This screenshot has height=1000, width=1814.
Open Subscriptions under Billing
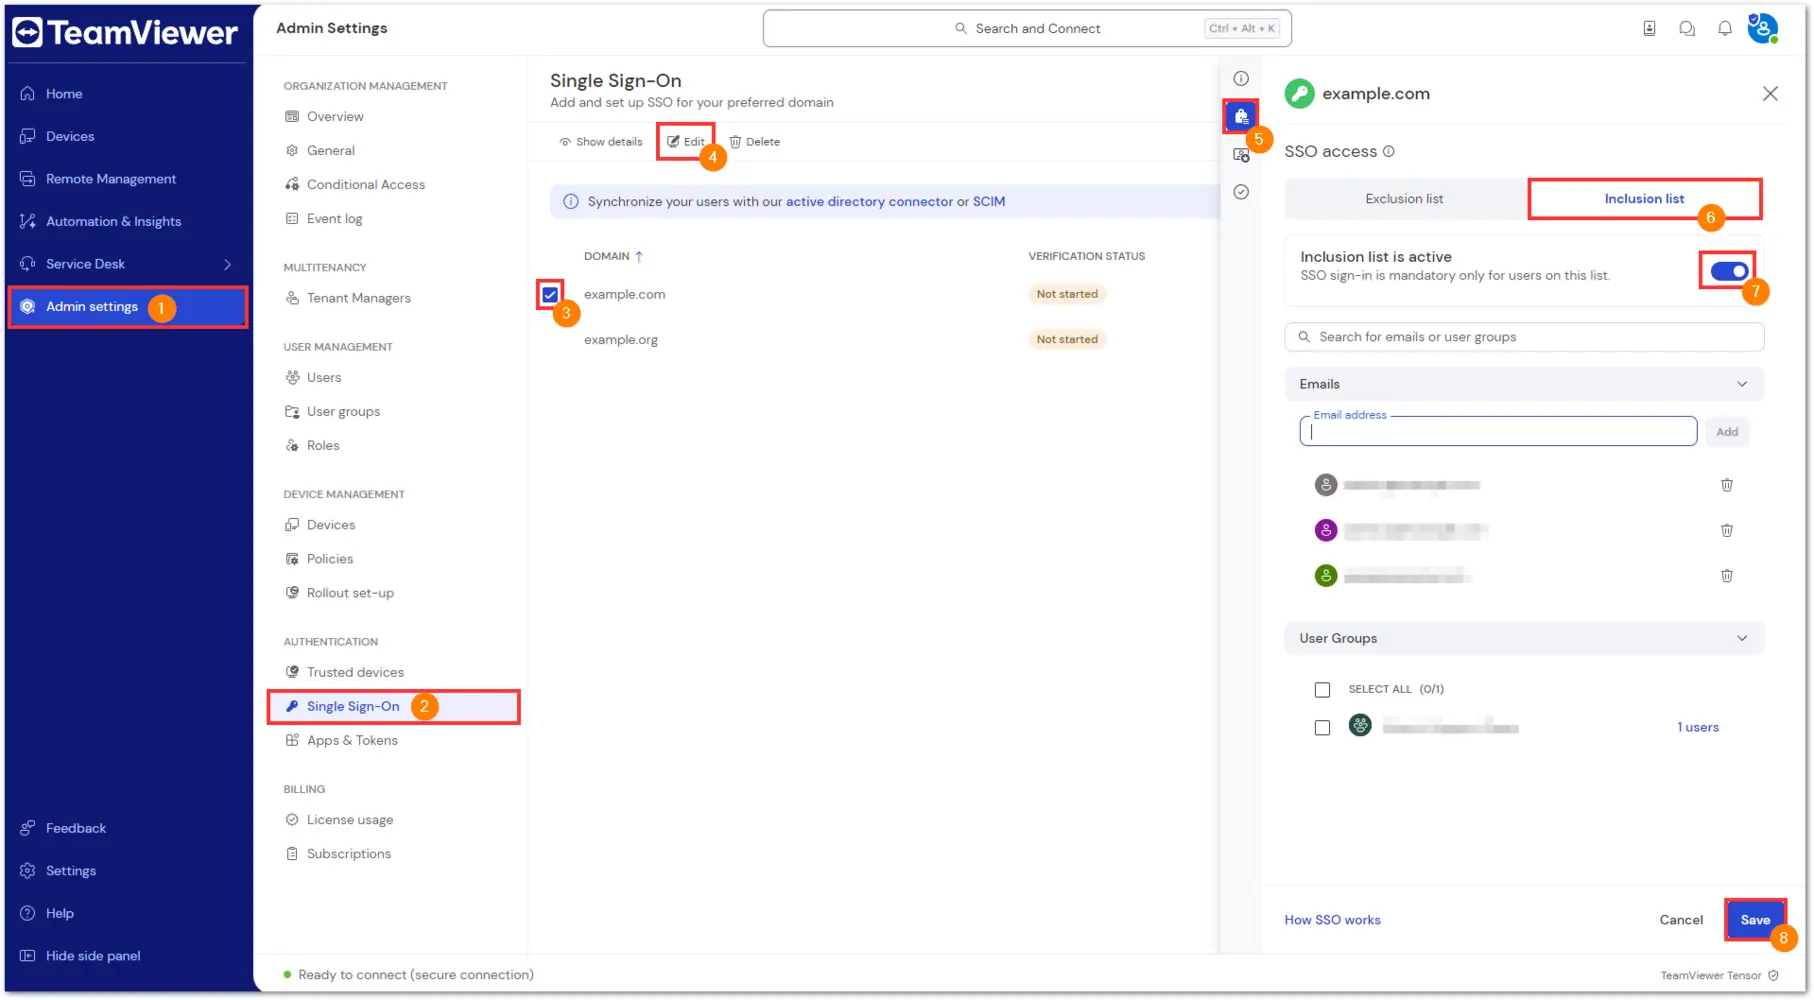point(349,854)
